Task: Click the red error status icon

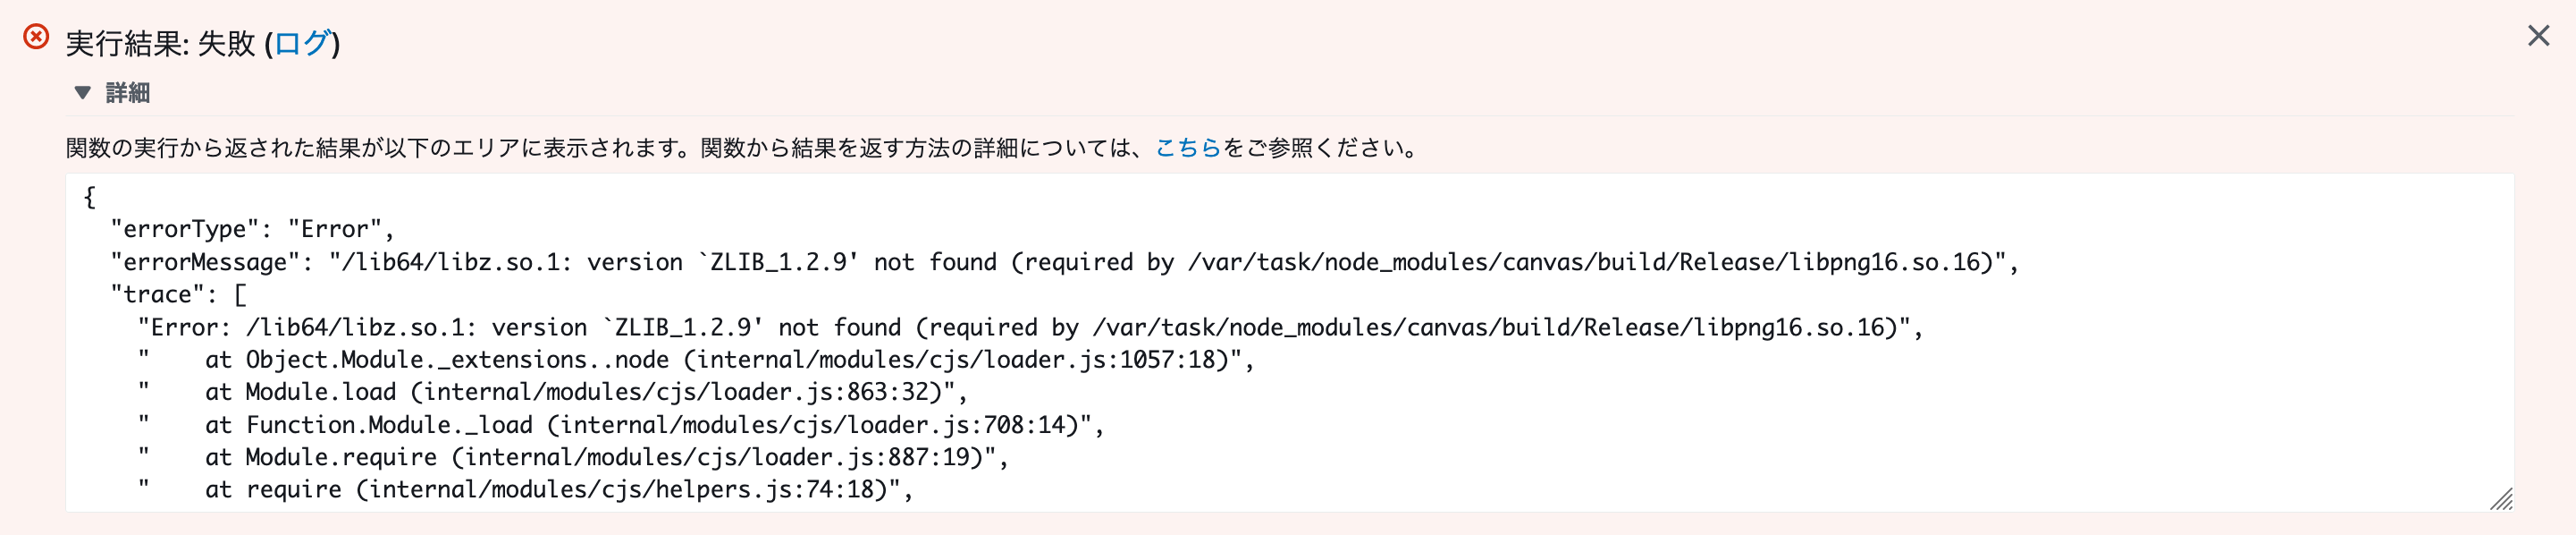Action: pos(36,38)
